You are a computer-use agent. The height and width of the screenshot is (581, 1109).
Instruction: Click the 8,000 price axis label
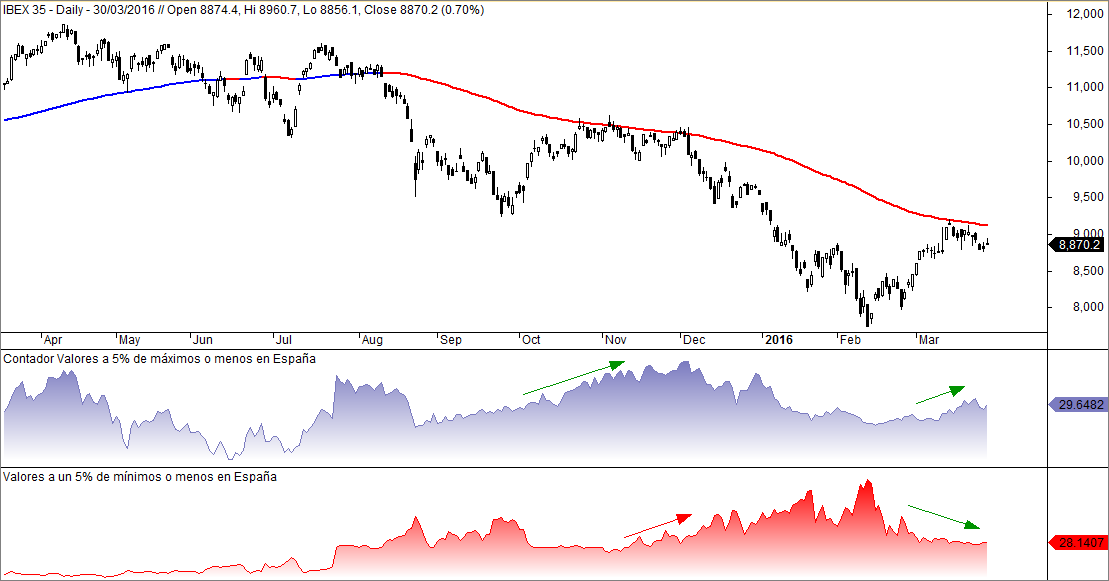pyautogui.click(x=1088, y=307)
